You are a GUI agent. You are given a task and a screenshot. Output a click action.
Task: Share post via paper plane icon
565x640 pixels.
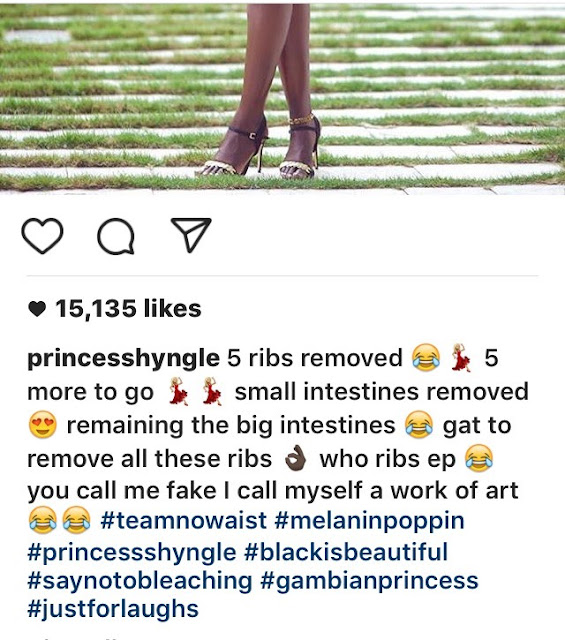191,234
